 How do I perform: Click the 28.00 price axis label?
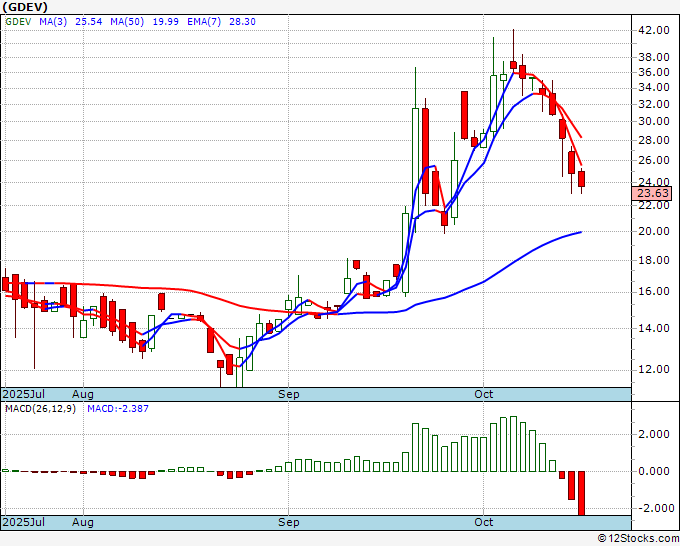[x=653, y=140]
